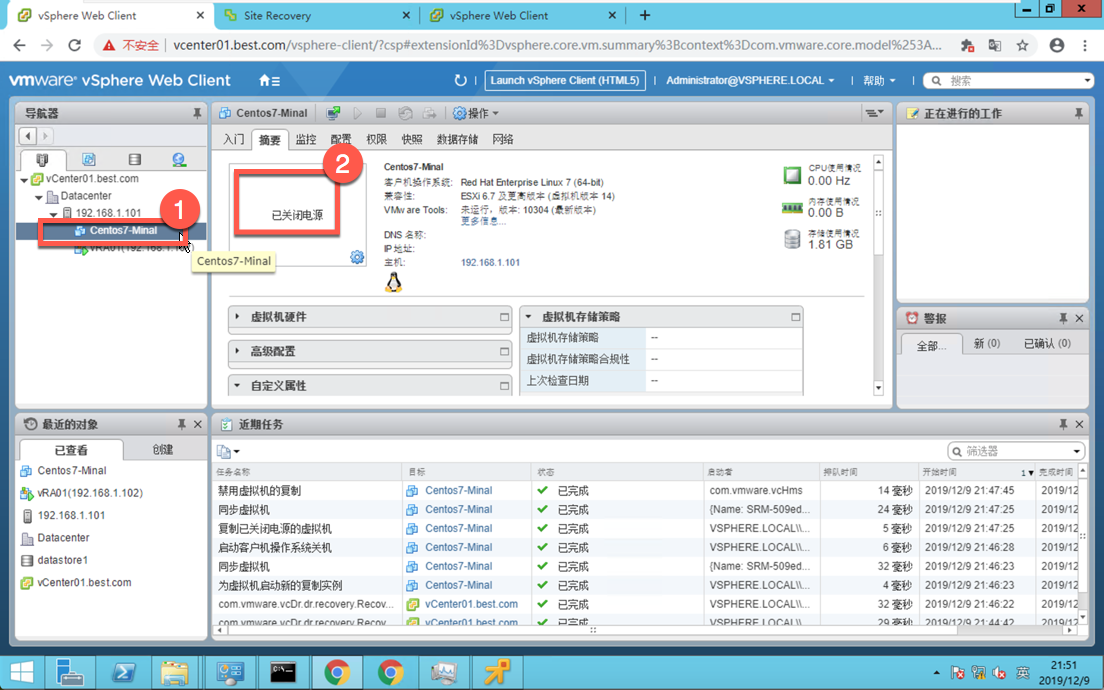The width and height of the screenshot is (1104, 690).
Task: Open the Administrator@VSPHERE.LOCAL user dropdown
Action: click(x=750, y=80)
